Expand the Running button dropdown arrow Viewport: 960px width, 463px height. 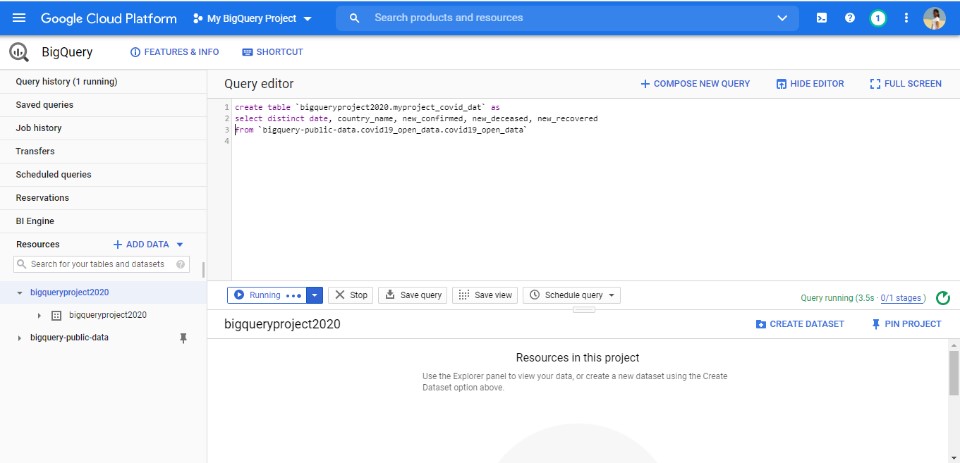314,295
